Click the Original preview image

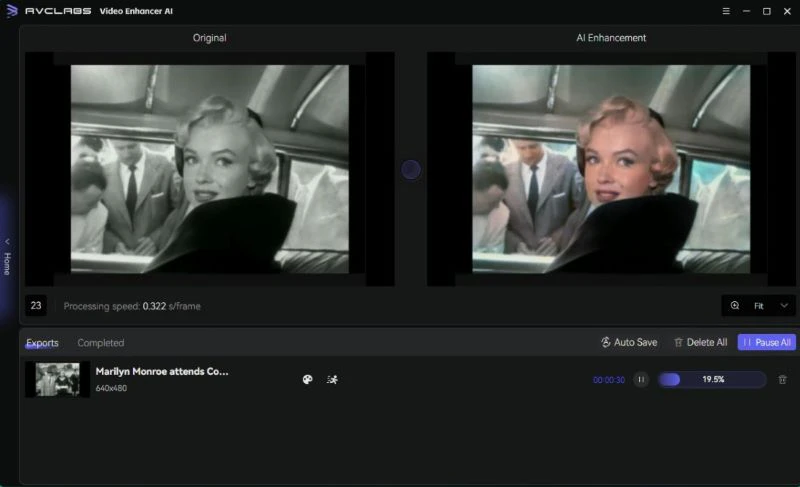pos(210,169)
